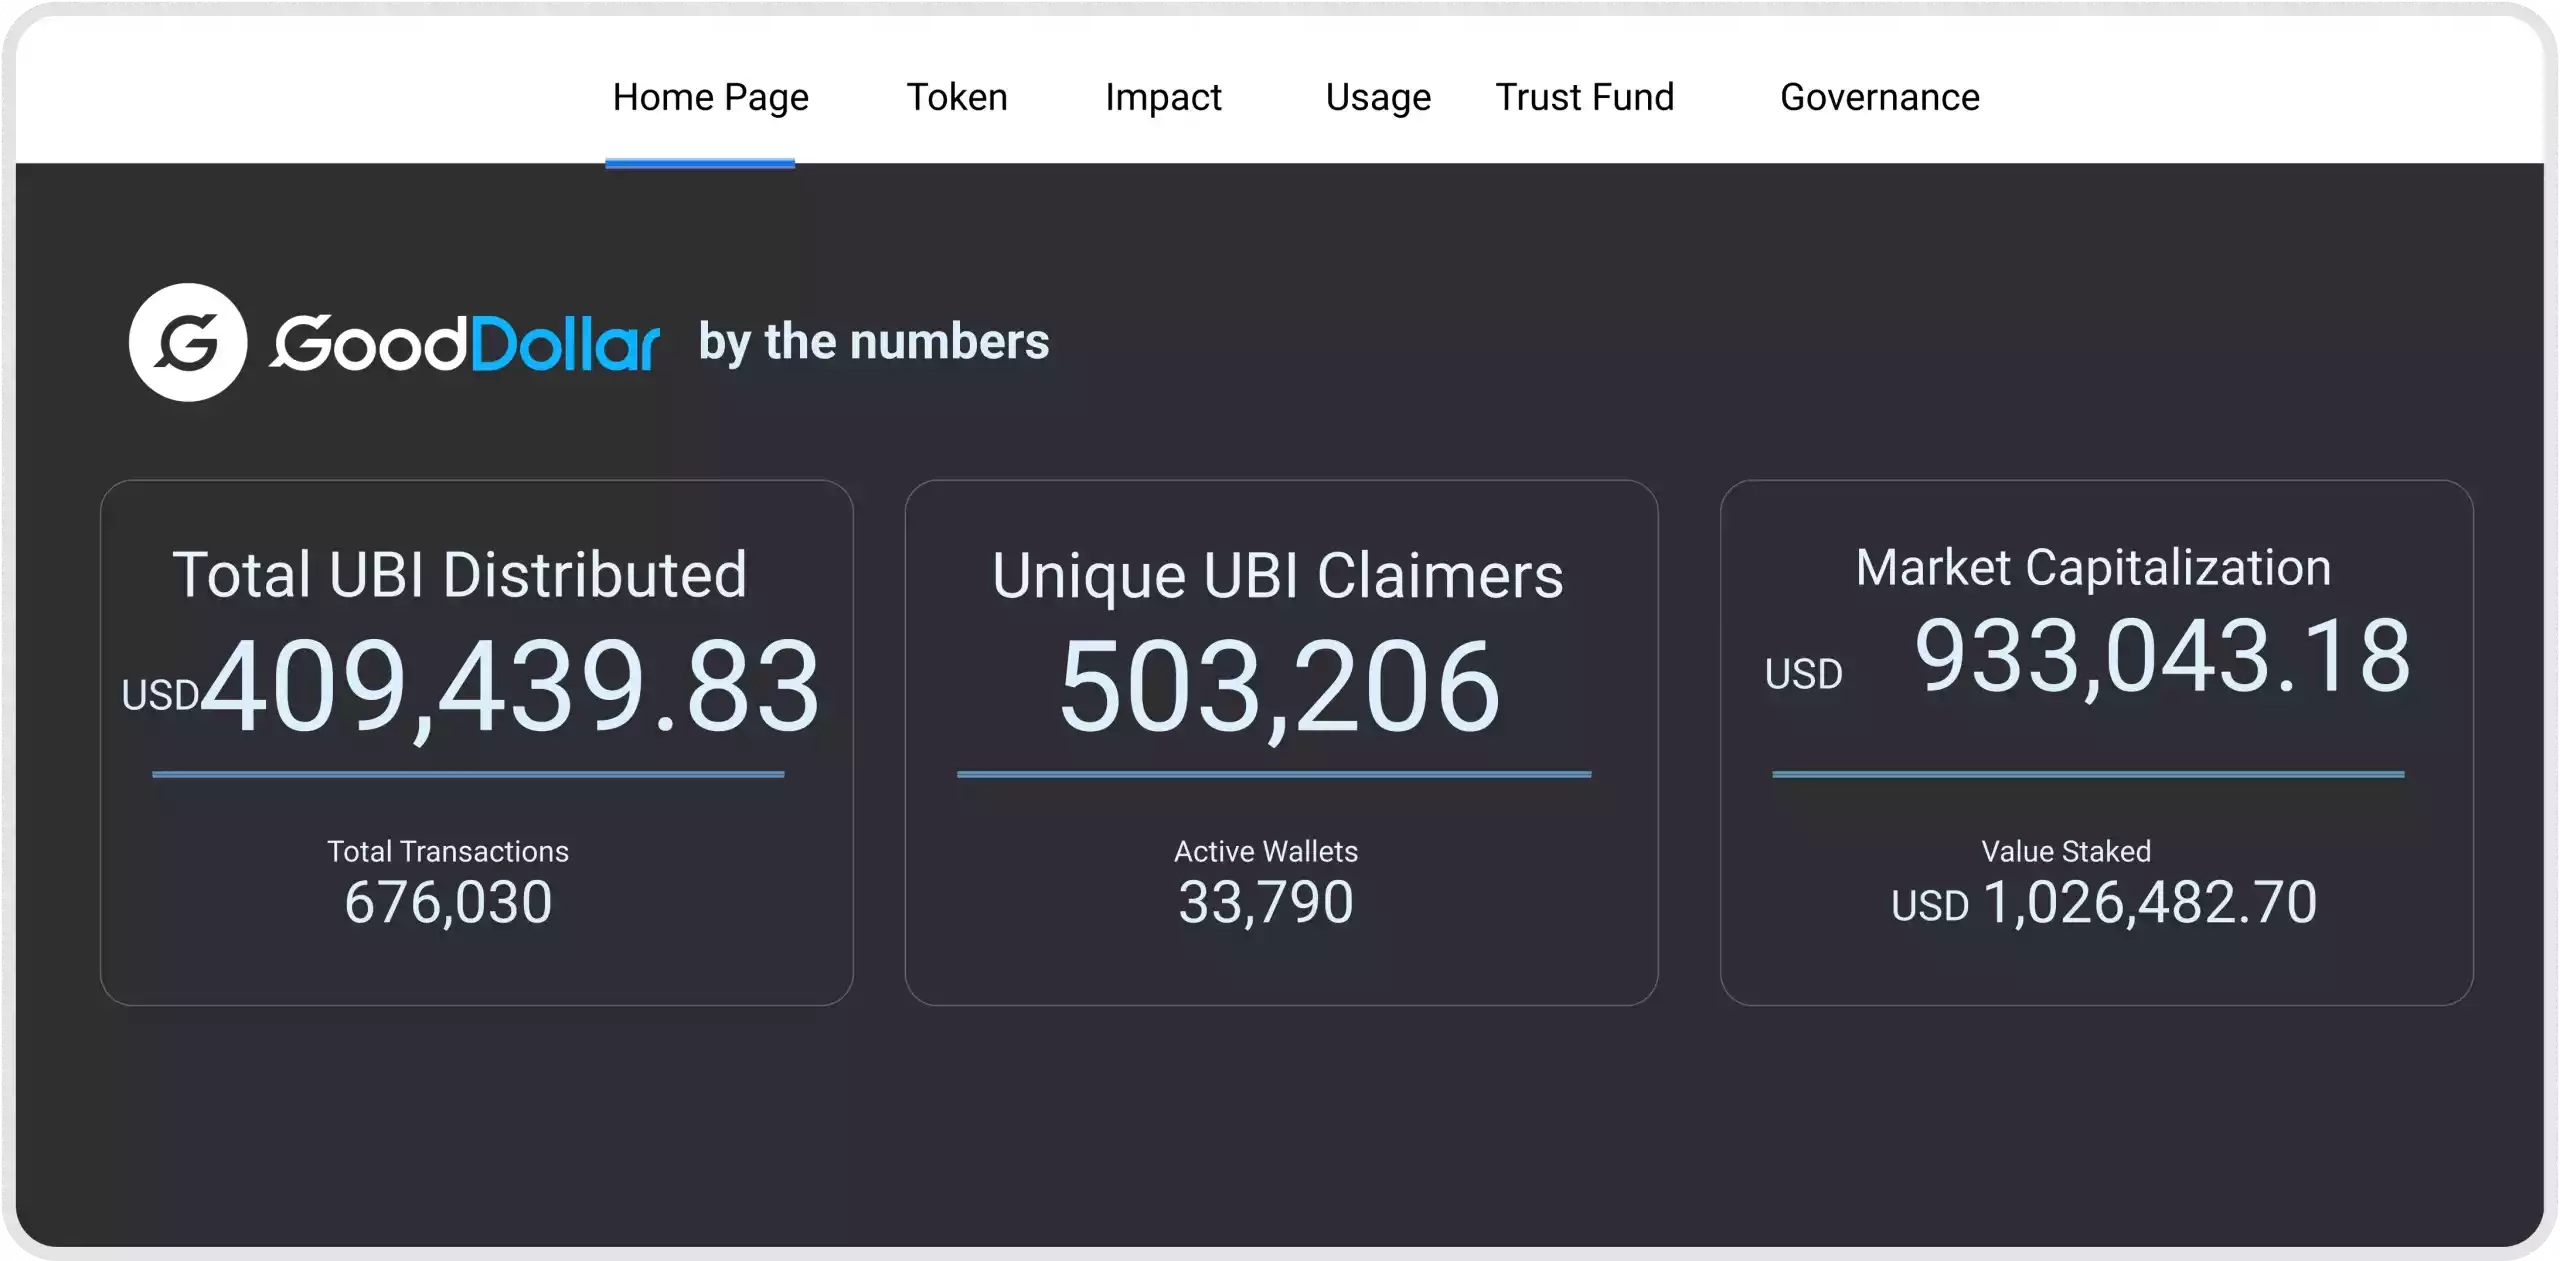
Task: Select the 503,206 claimers value
Action: coord(1279,688)
